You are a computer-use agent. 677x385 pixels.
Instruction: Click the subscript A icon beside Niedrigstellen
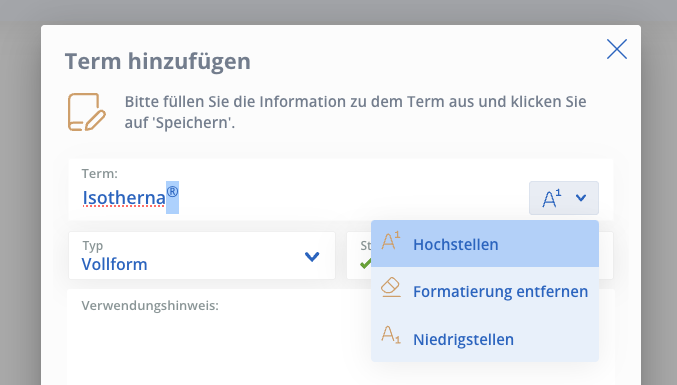point(391,335)
